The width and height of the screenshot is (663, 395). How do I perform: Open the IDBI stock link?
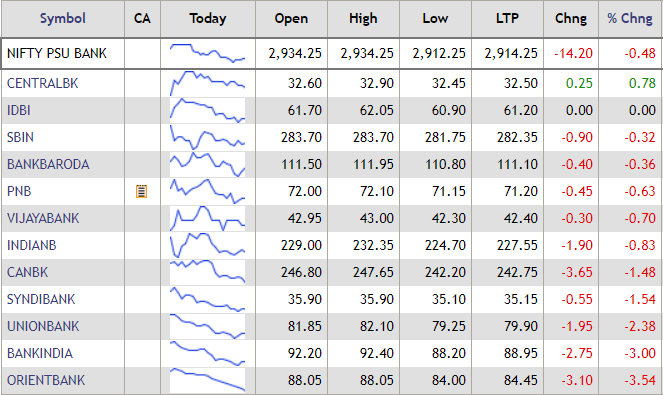(19, 110)
